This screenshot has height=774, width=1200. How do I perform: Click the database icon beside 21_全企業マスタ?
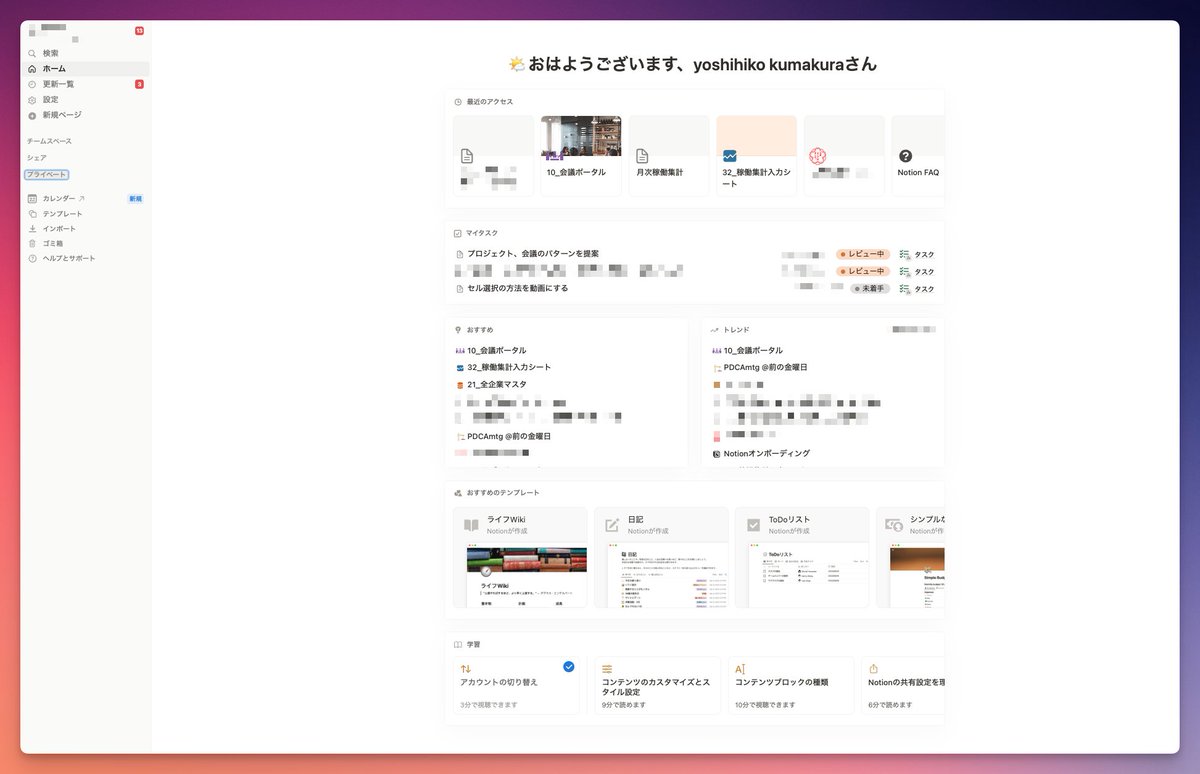point(460,384)
